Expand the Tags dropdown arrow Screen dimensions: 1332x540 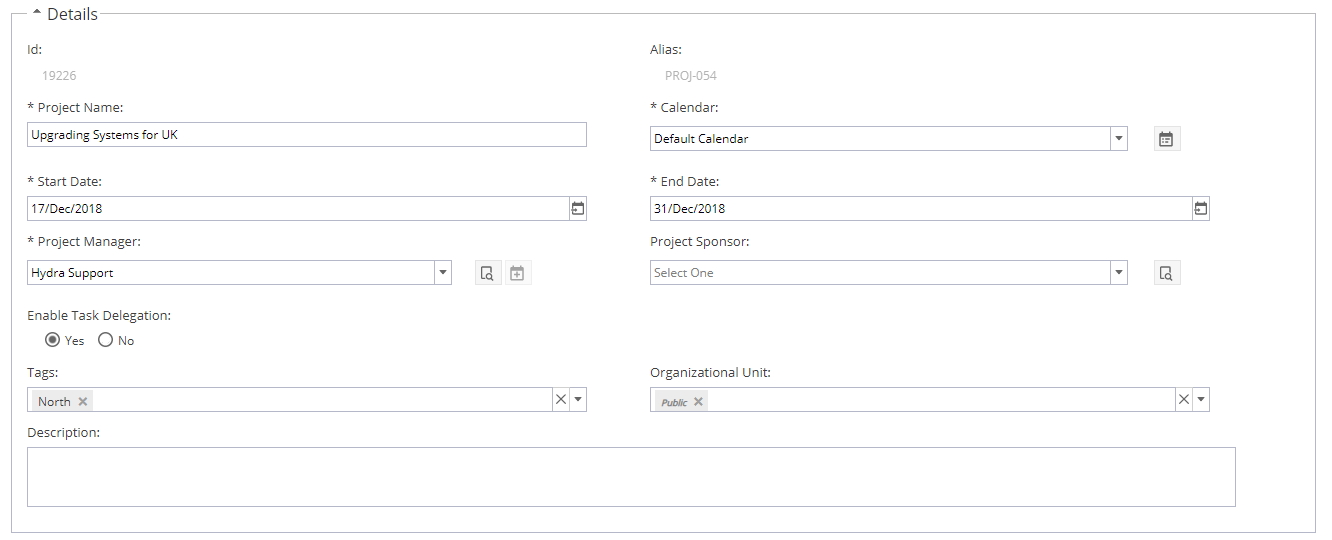coord(578,399)
